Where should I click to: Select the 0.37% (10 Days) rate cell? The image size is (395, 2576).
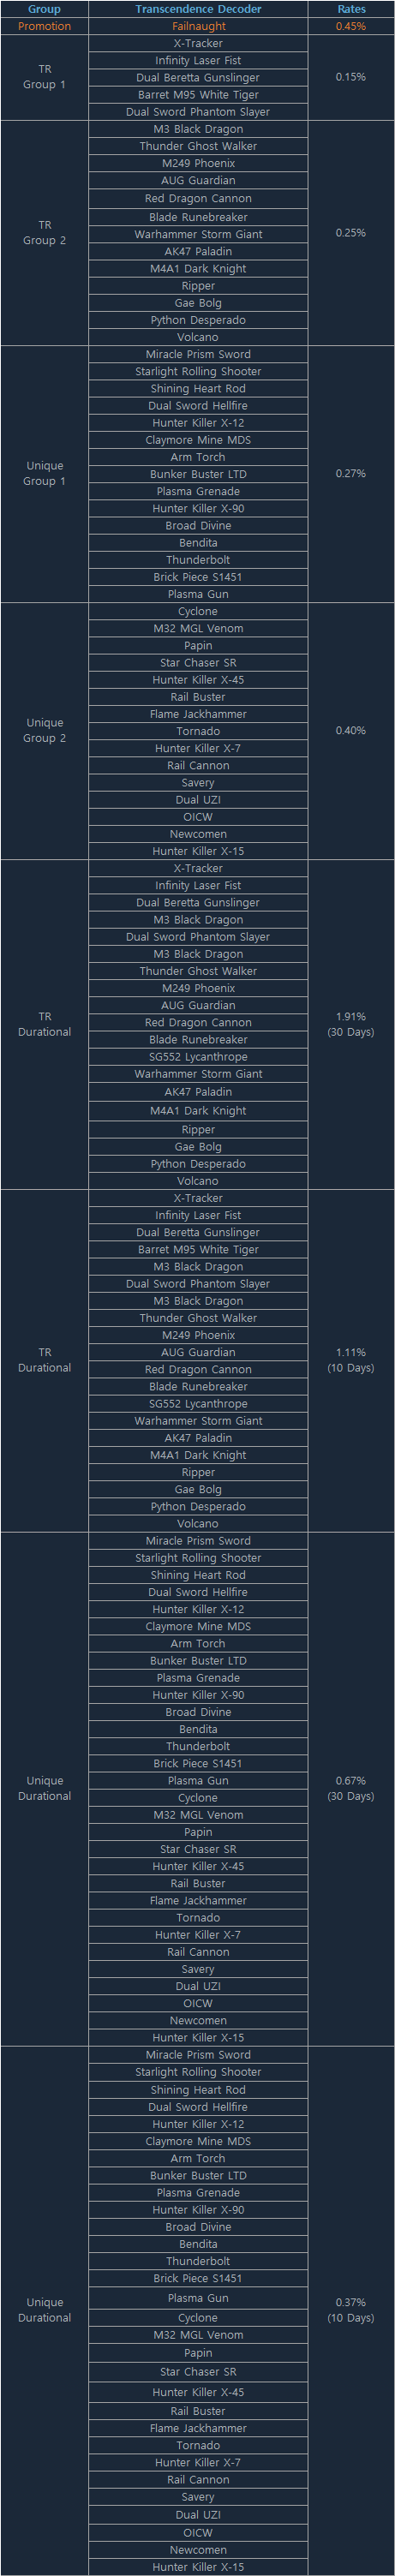[351, 2310]
